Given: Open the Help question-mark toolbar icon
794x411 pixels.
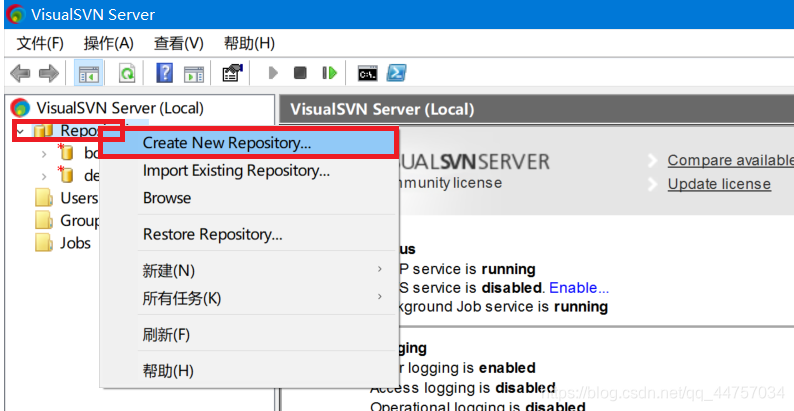Looking at the screenshot, I should click(165, 73).
